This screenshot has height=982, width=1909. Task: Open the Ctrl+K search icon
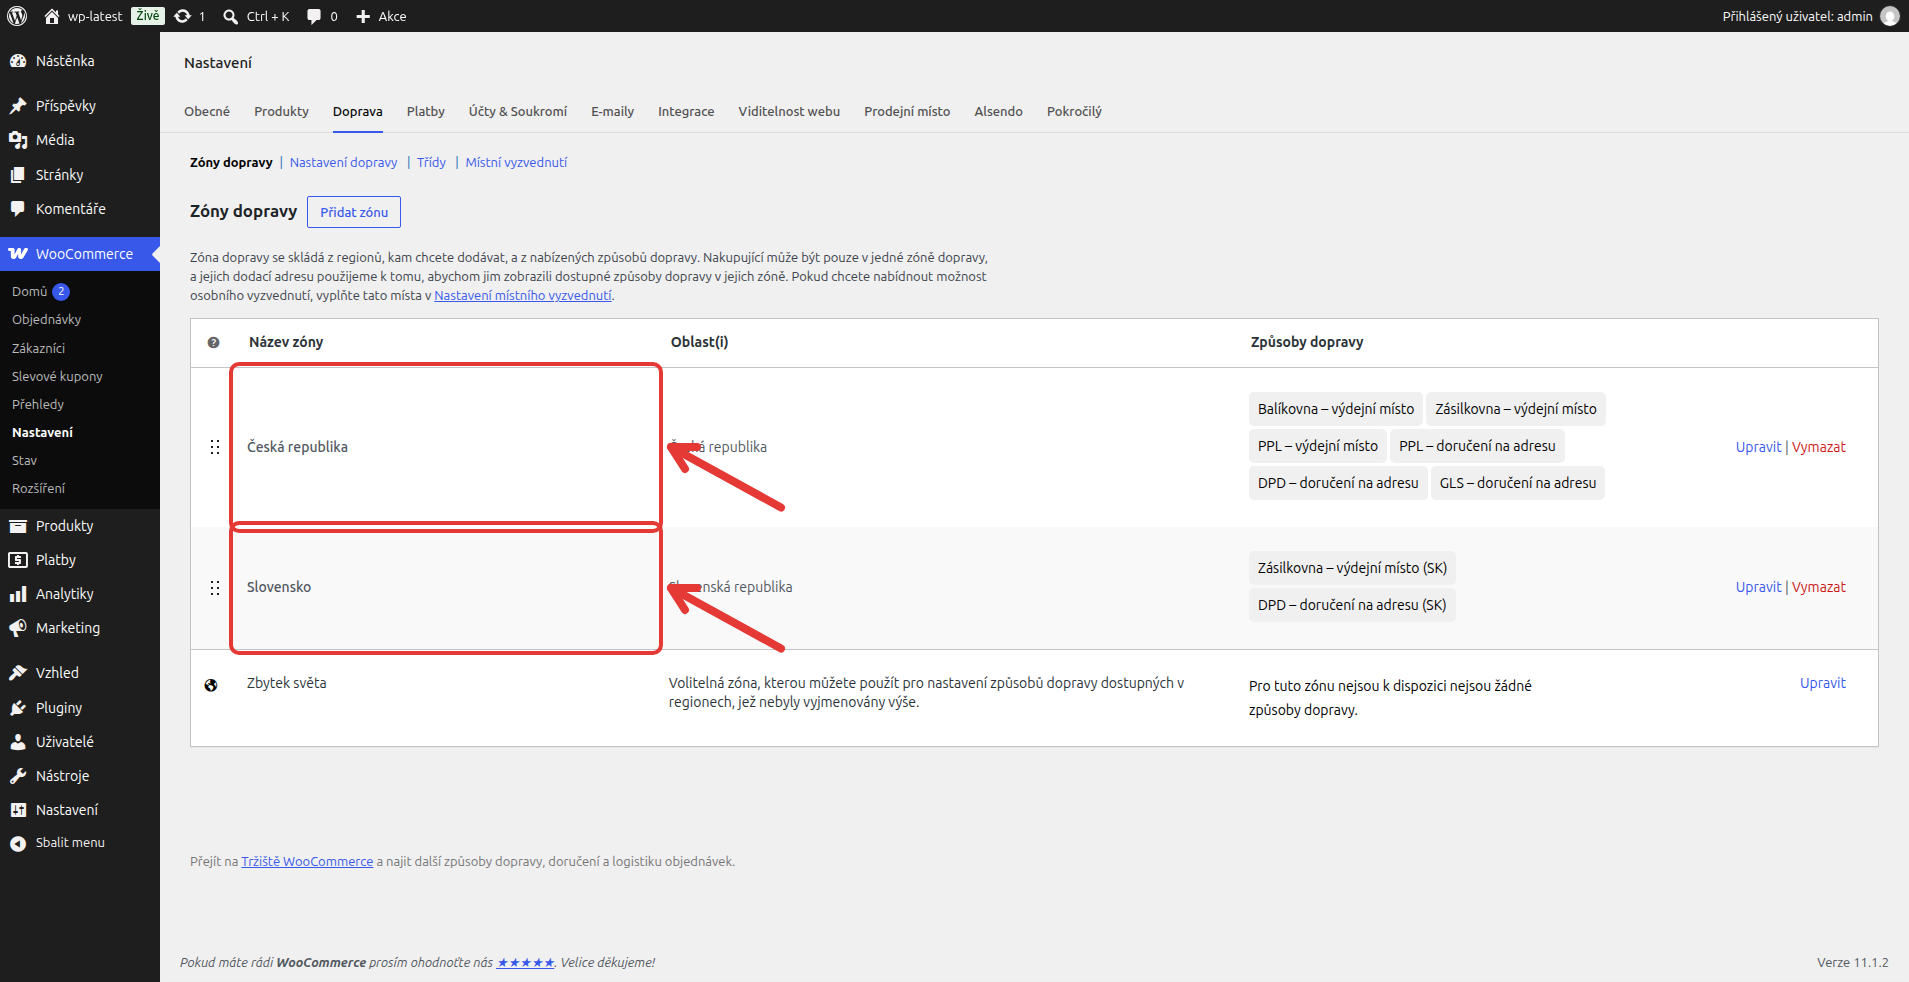[230, 16]
